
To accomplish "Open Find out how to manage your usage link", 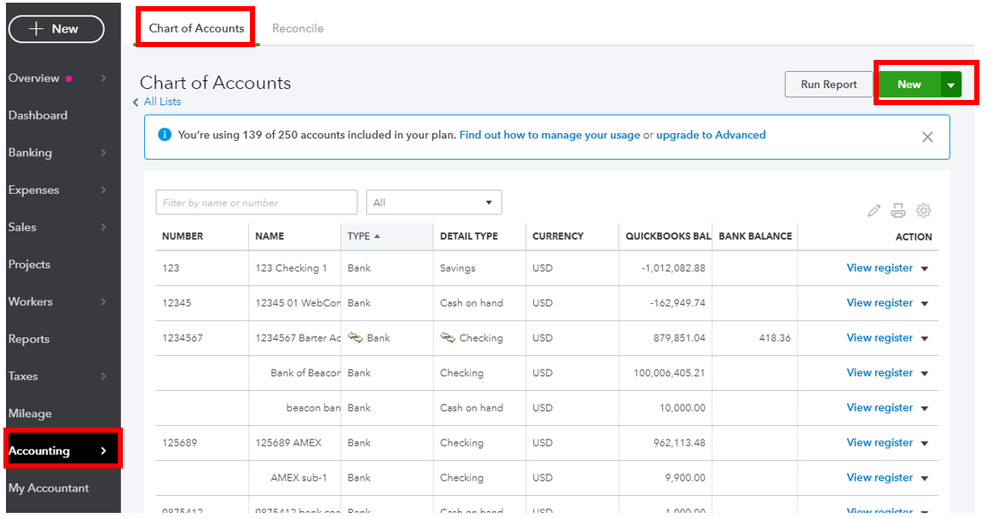I will pos(549,135).
